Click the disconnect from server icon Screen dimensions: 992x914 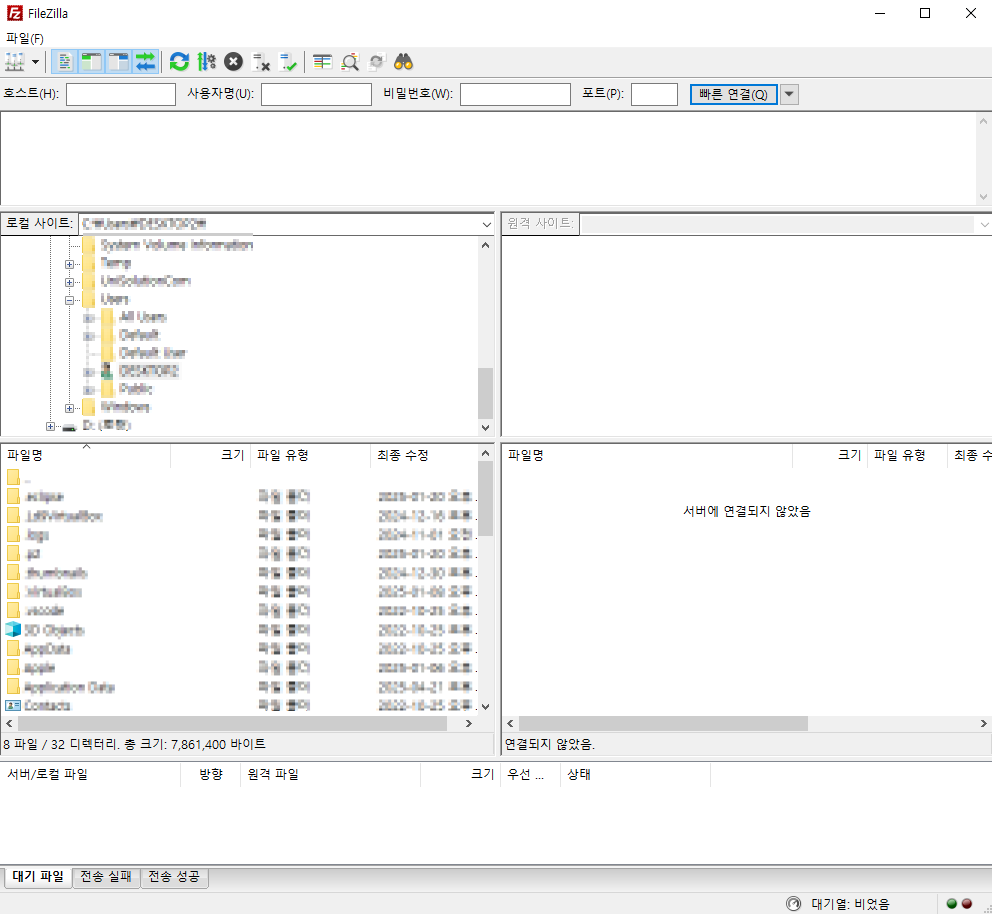(261, 62)
